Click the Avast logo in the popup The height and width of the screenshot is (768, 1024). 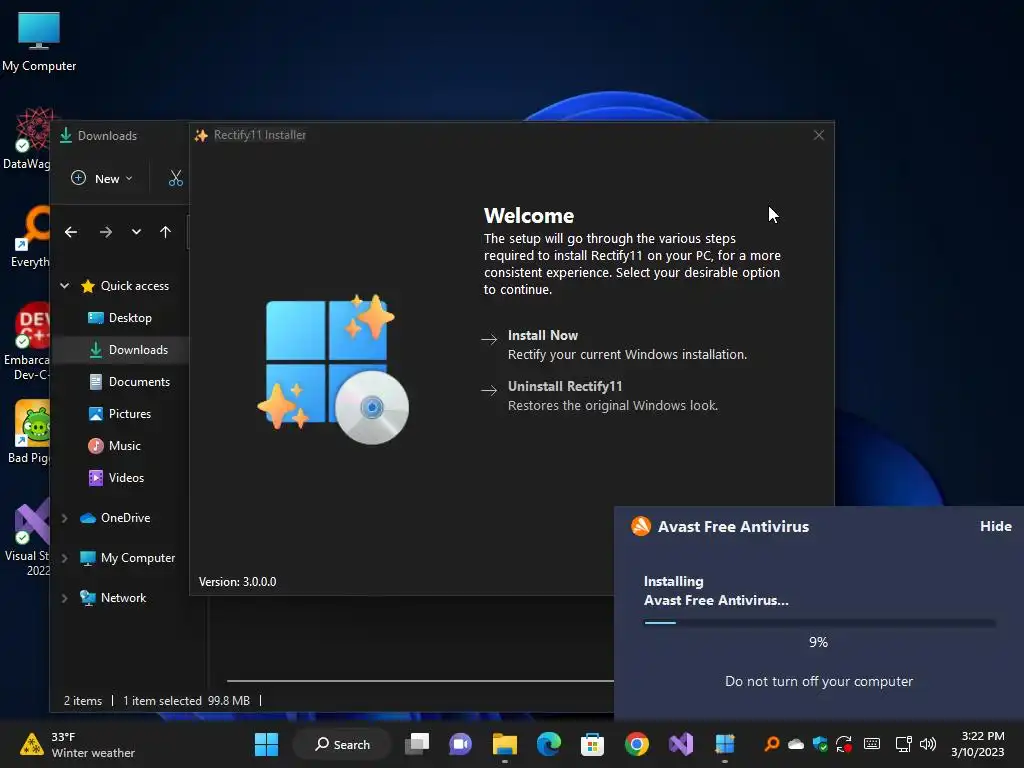click(x=641, y=526)
